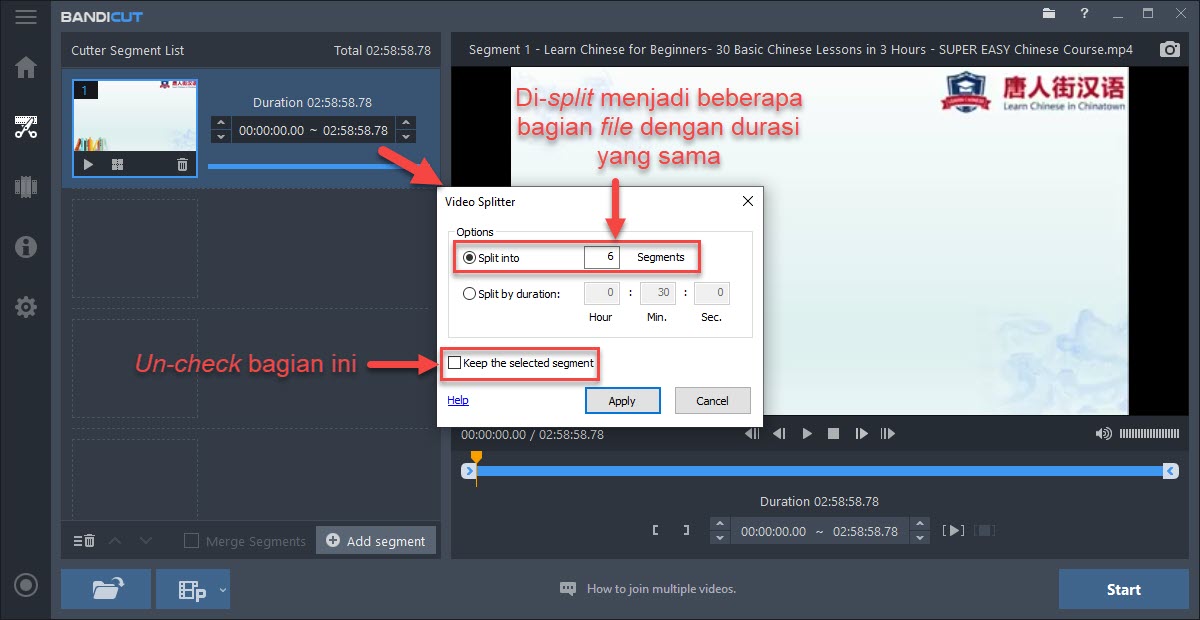Jump to the previous keyframe
1200x620 pixels.
[x=753, y=434]
